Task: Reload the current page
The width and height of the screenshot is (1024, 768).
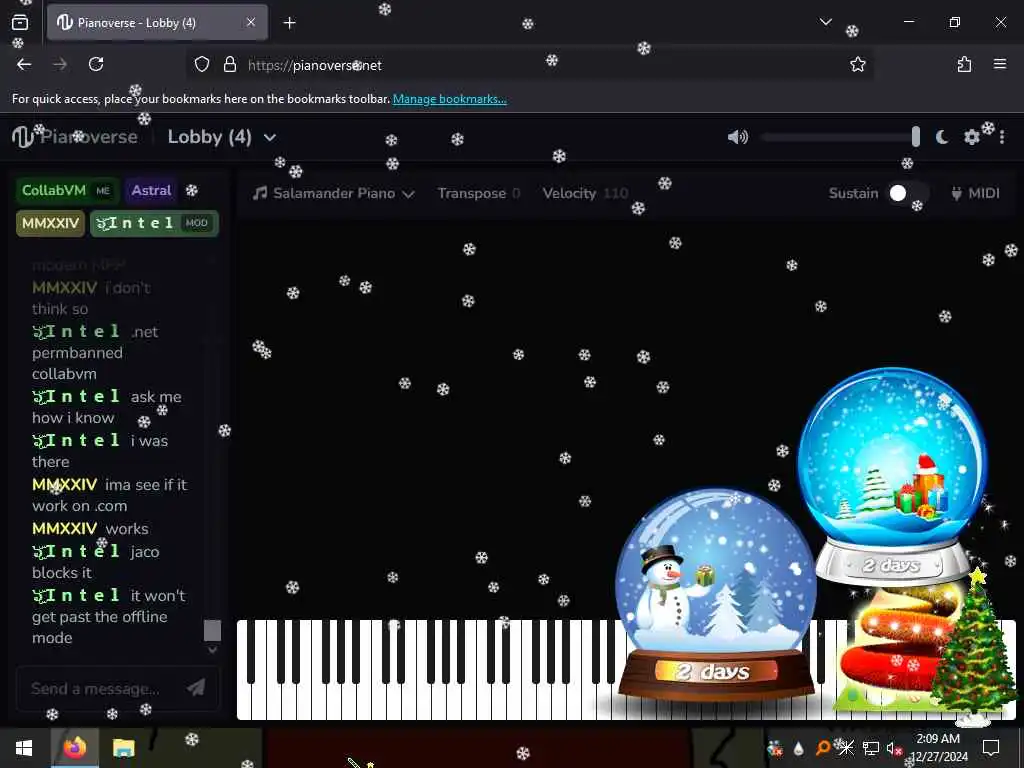Action: [x=96, y=64]
